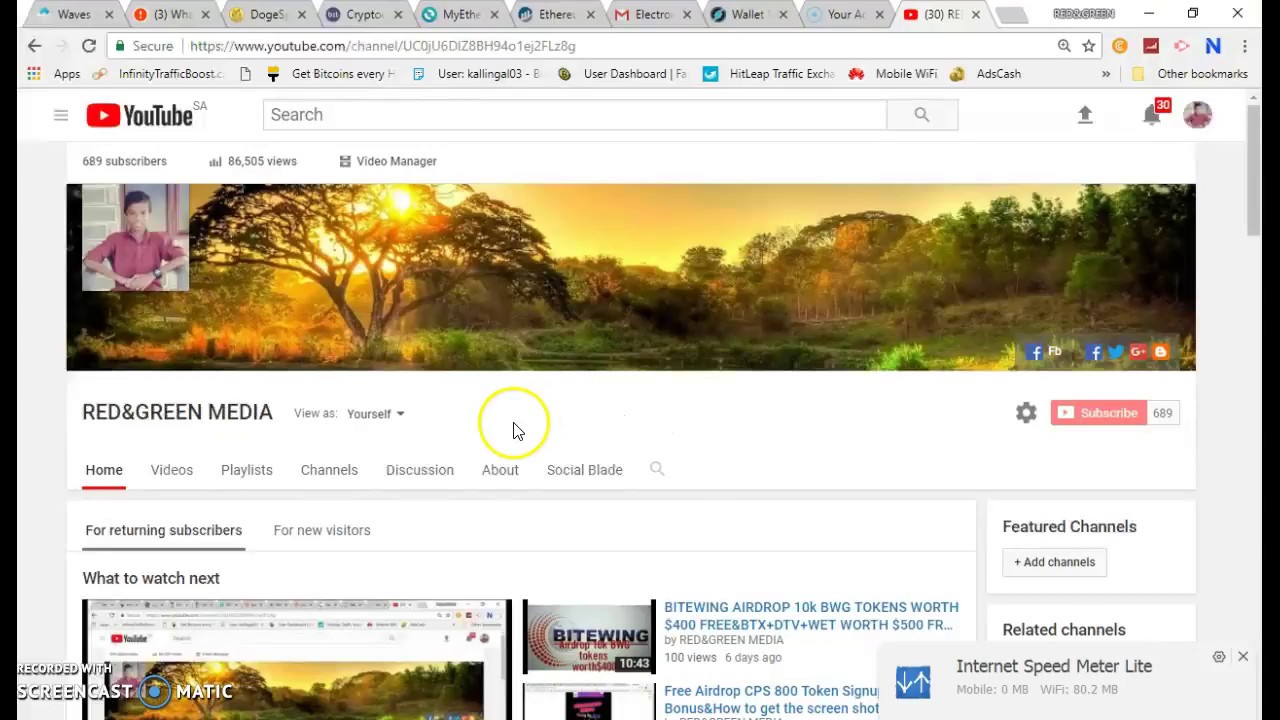
Task: Open Free Airdrop CPS 800 Token video
Action: click(771, 699)
